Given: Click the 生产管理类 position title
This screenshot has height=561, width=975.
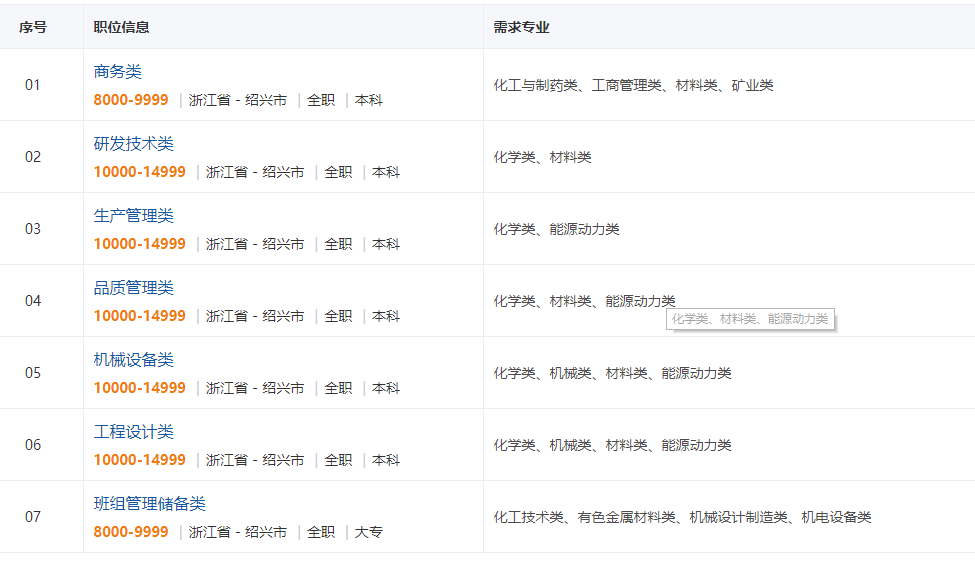Looking at the screenshot, I should click(x=134, y=216).
